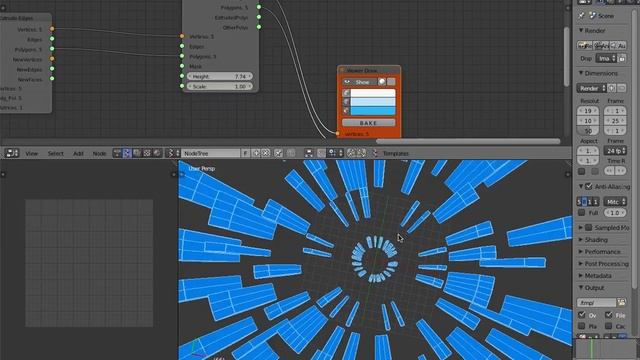Open the 24 fps frame rate dropdown
The height and width of the screenshot is (360, 640).
(615, 151)
